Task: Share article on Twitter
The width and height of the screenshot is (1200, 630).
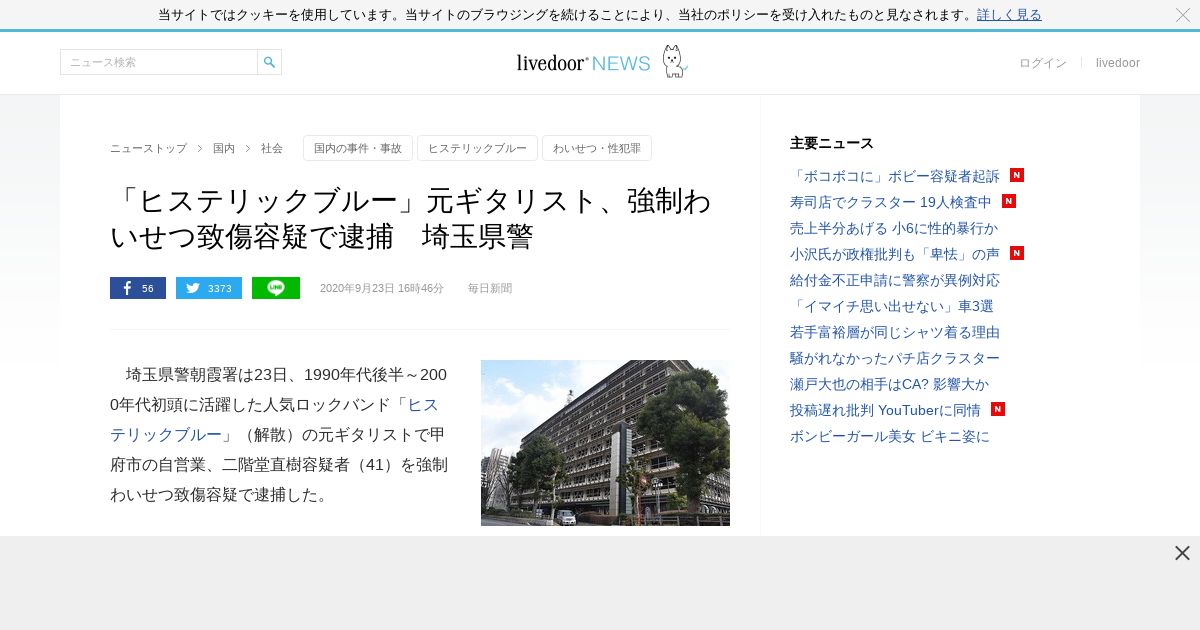Action: (x=209, y=288)
